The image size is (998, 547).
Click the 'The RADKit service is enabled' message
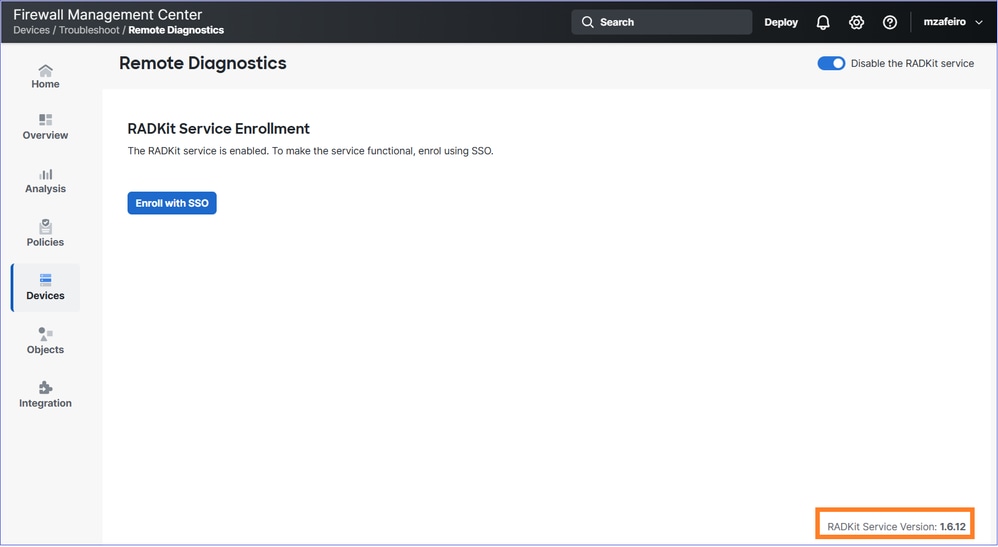coord(311,151)
